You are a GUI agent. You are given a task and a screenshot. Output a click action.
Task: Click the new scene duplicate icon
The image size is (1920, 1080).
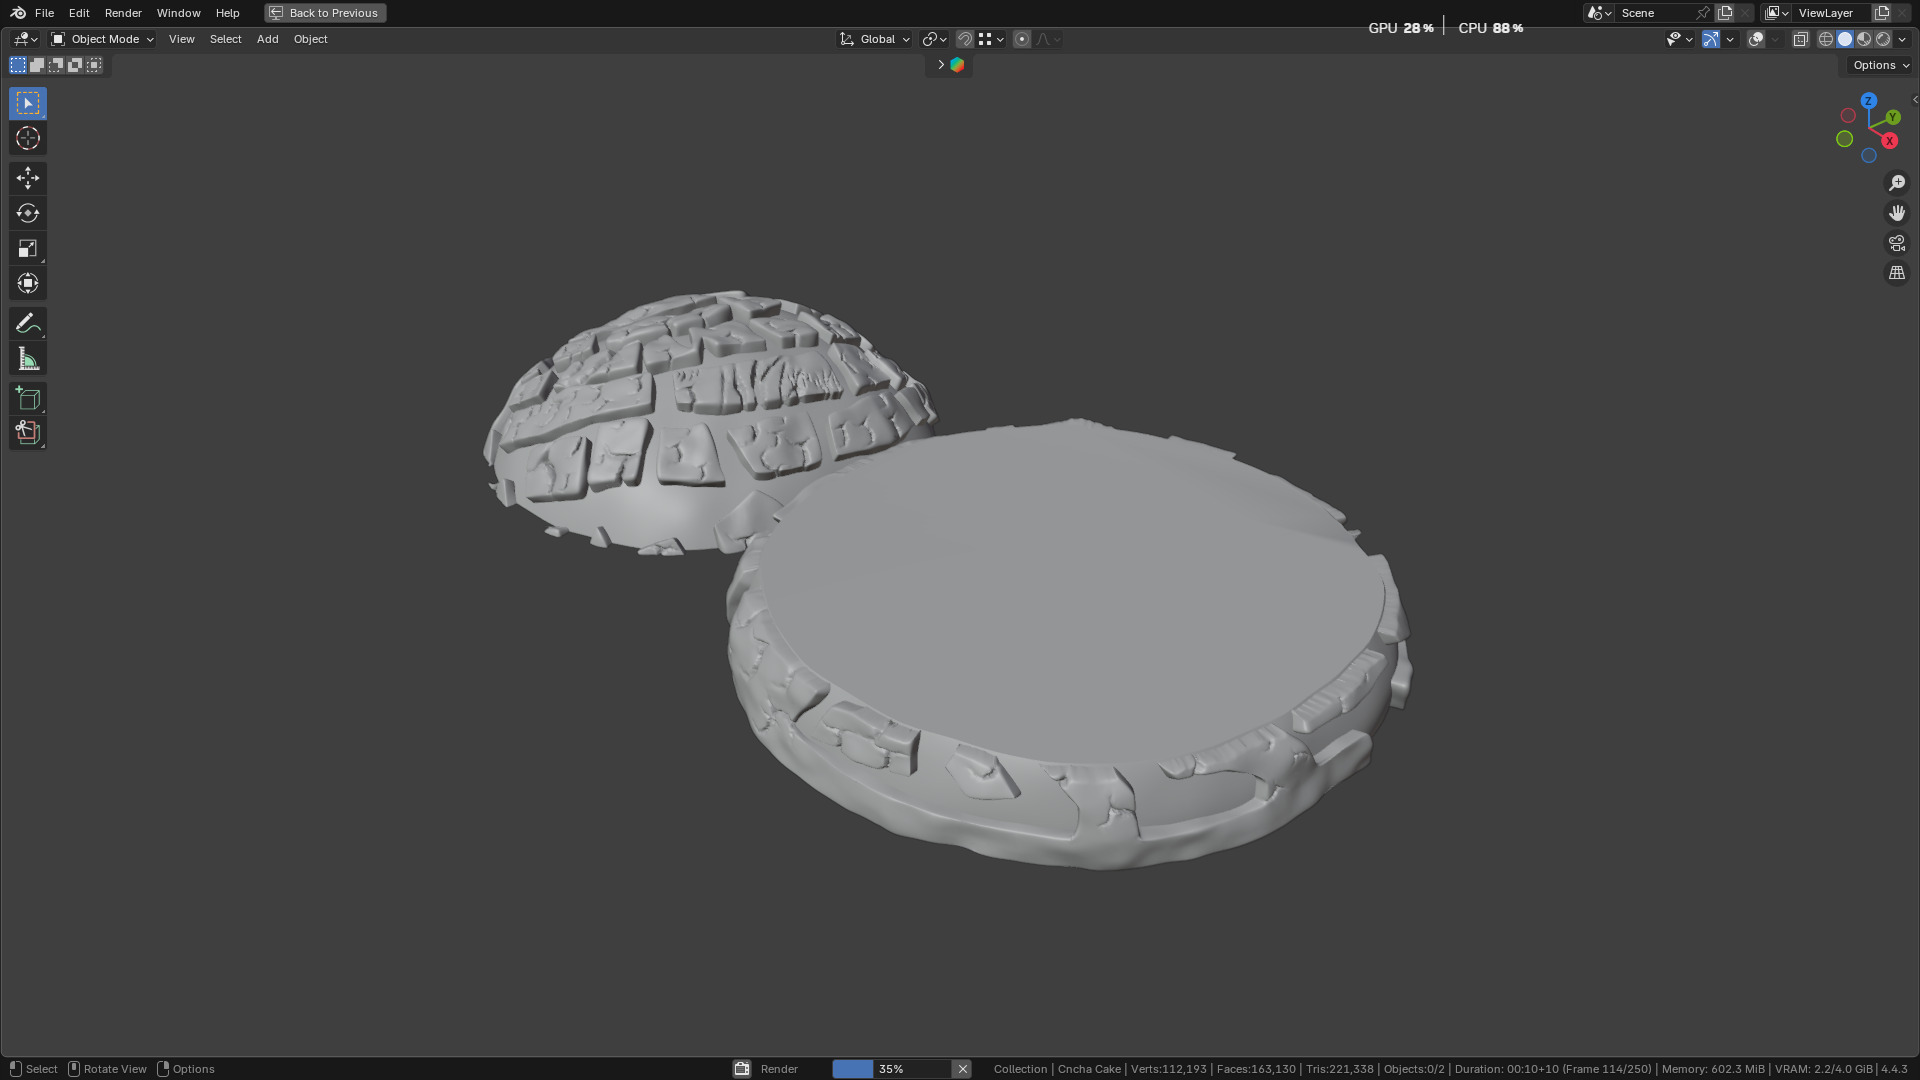pos(1725,13)
